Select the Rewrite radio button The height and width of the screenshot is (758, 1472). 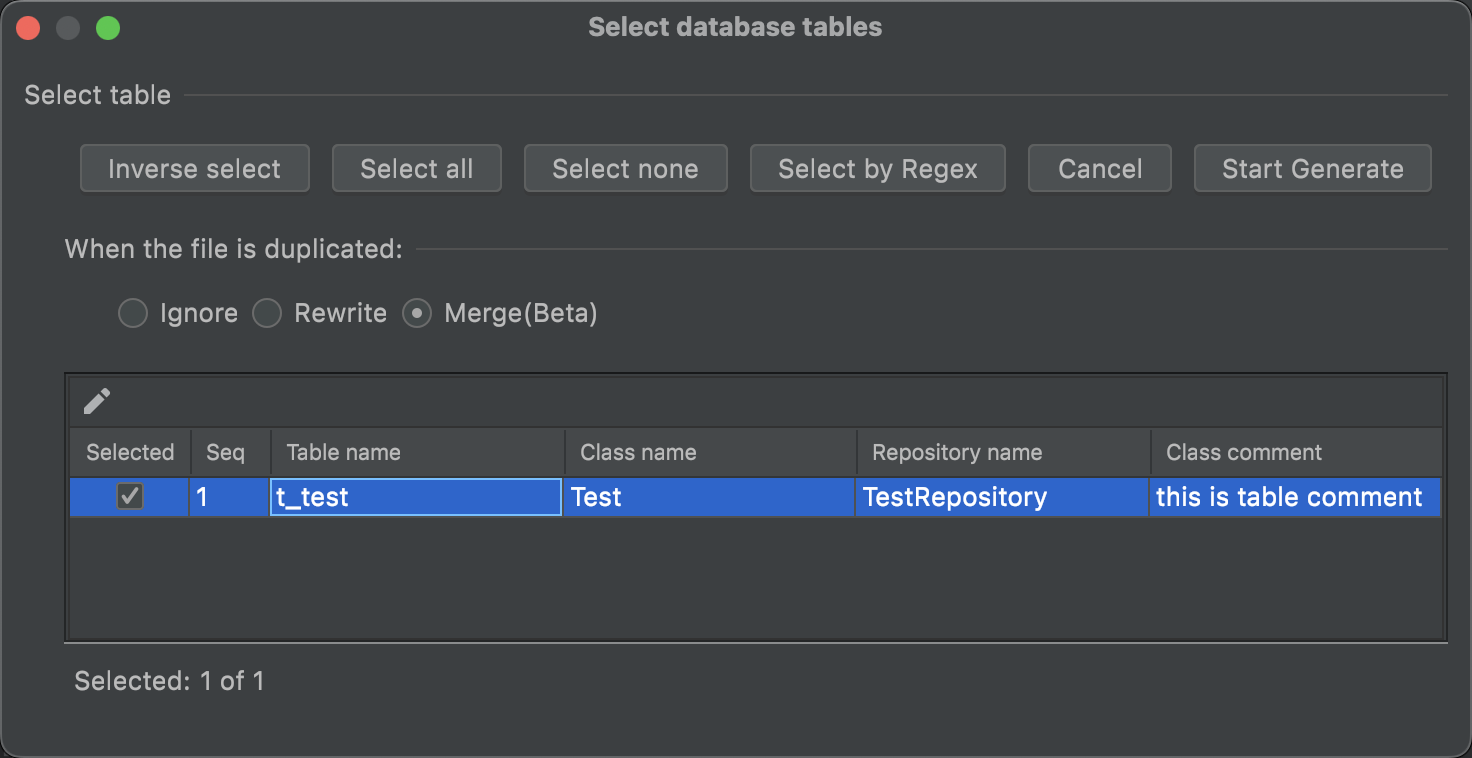267,314
